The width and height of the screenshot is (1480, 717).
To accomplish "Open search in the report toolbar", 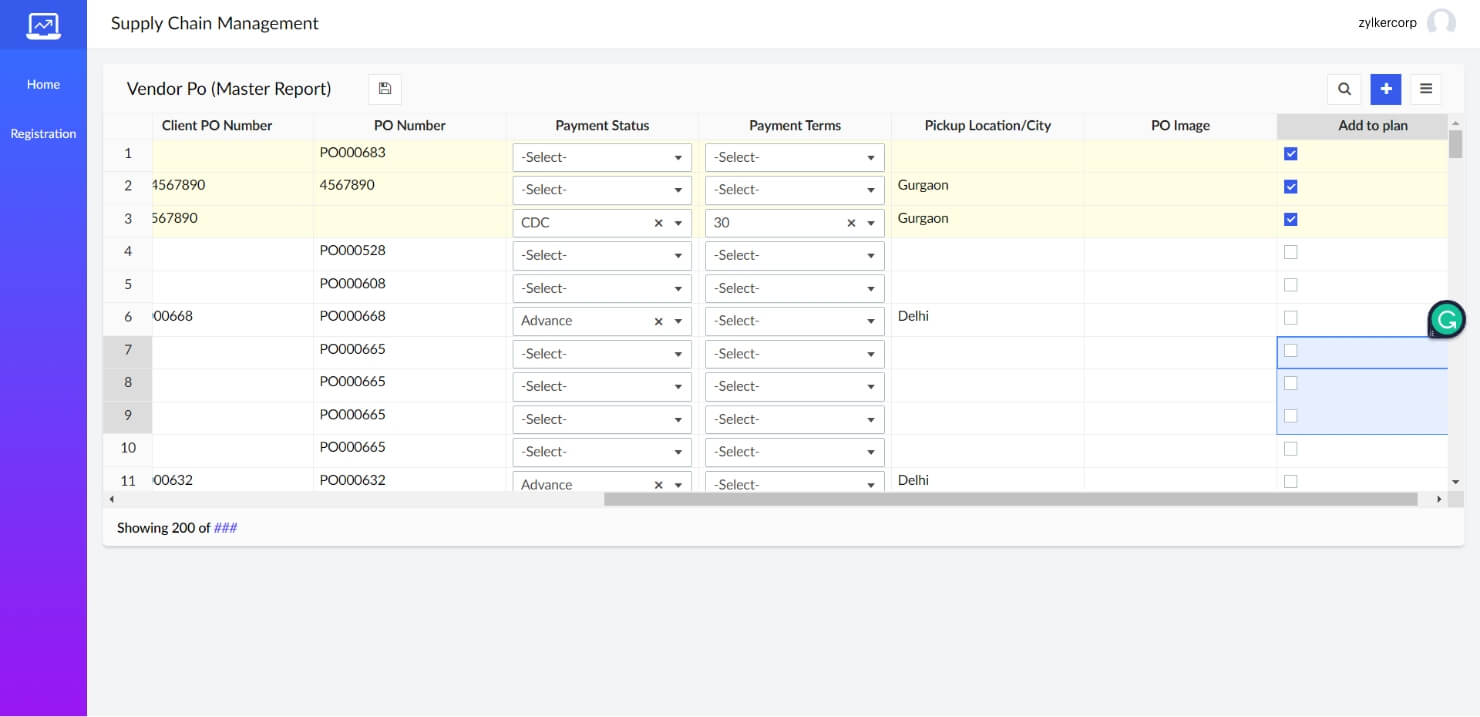I will [1344, 89].
